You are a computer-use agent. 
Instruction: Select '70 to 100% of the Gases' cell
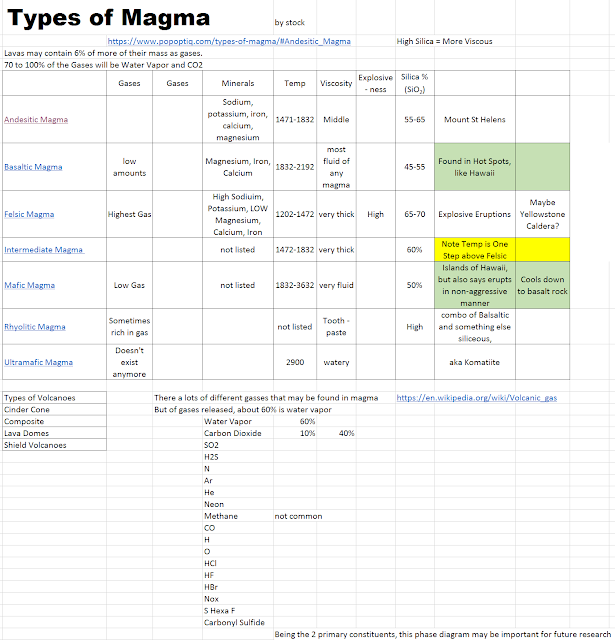pos(103,65)
